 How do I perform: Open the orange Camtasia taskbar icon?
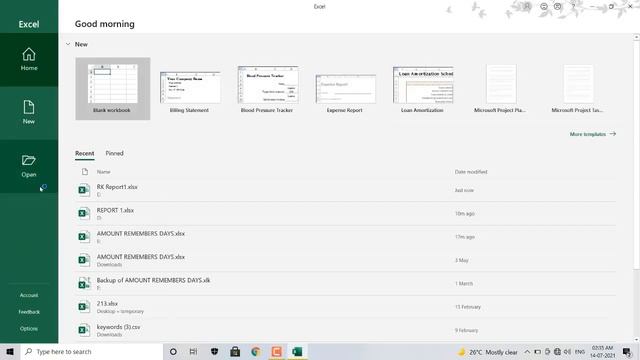click(277, 351)
